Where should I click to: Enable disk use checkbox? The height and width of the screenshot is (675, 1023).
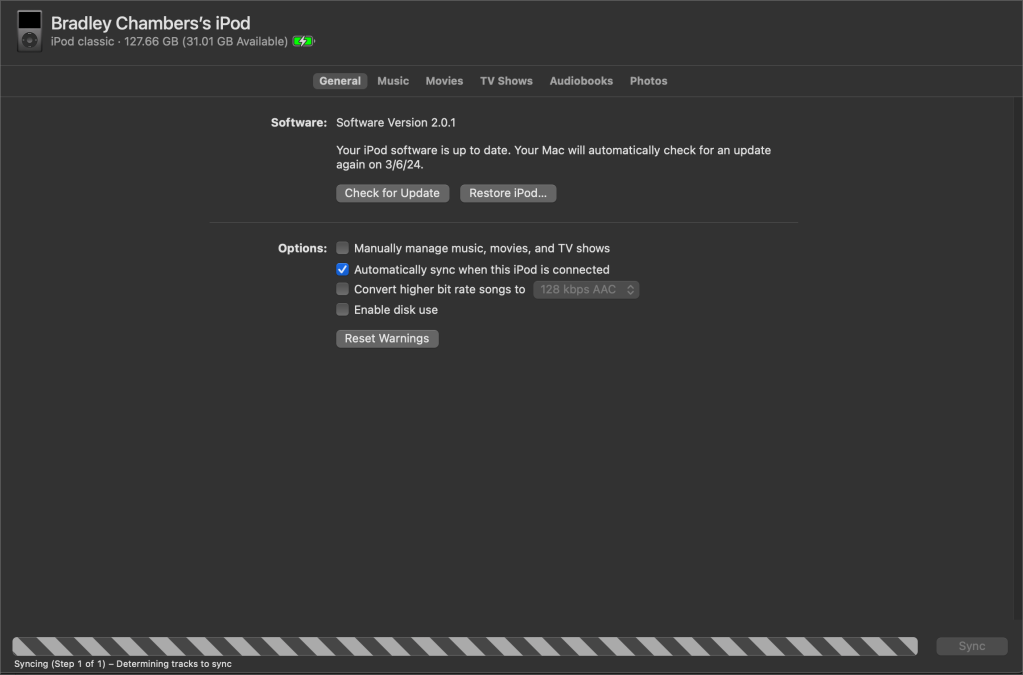(343, 310)
